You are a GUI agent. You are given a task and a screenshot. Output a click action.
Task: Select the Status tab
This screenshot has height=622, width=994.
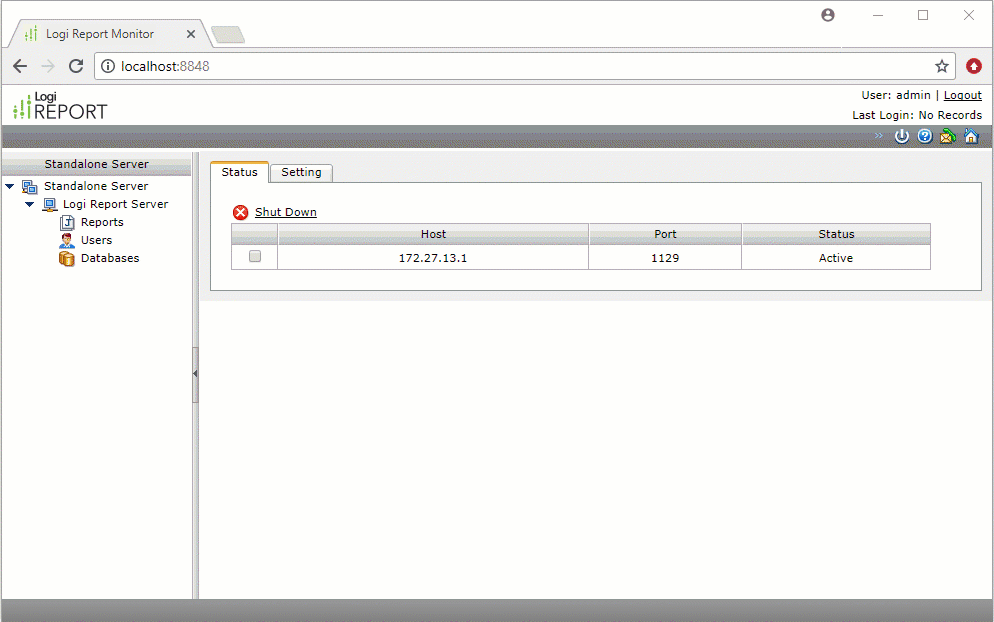pyautogui.click(x=239, y=172)
